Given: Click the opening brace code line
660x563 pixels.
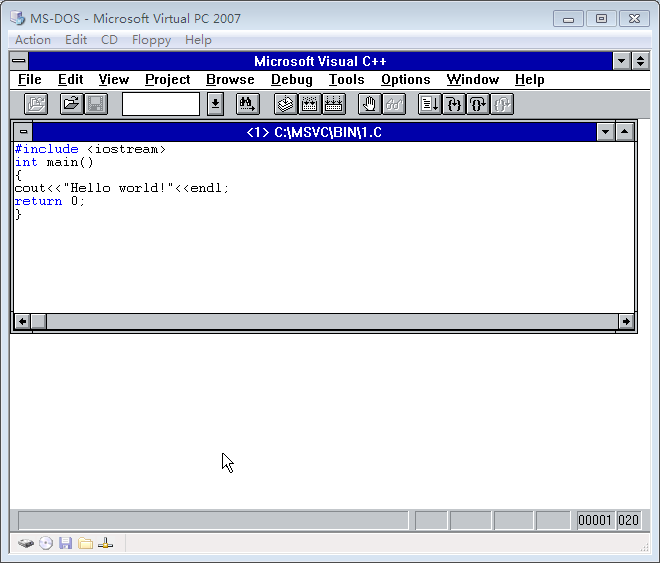Looking at the screenshot, I should coord(18,175).
